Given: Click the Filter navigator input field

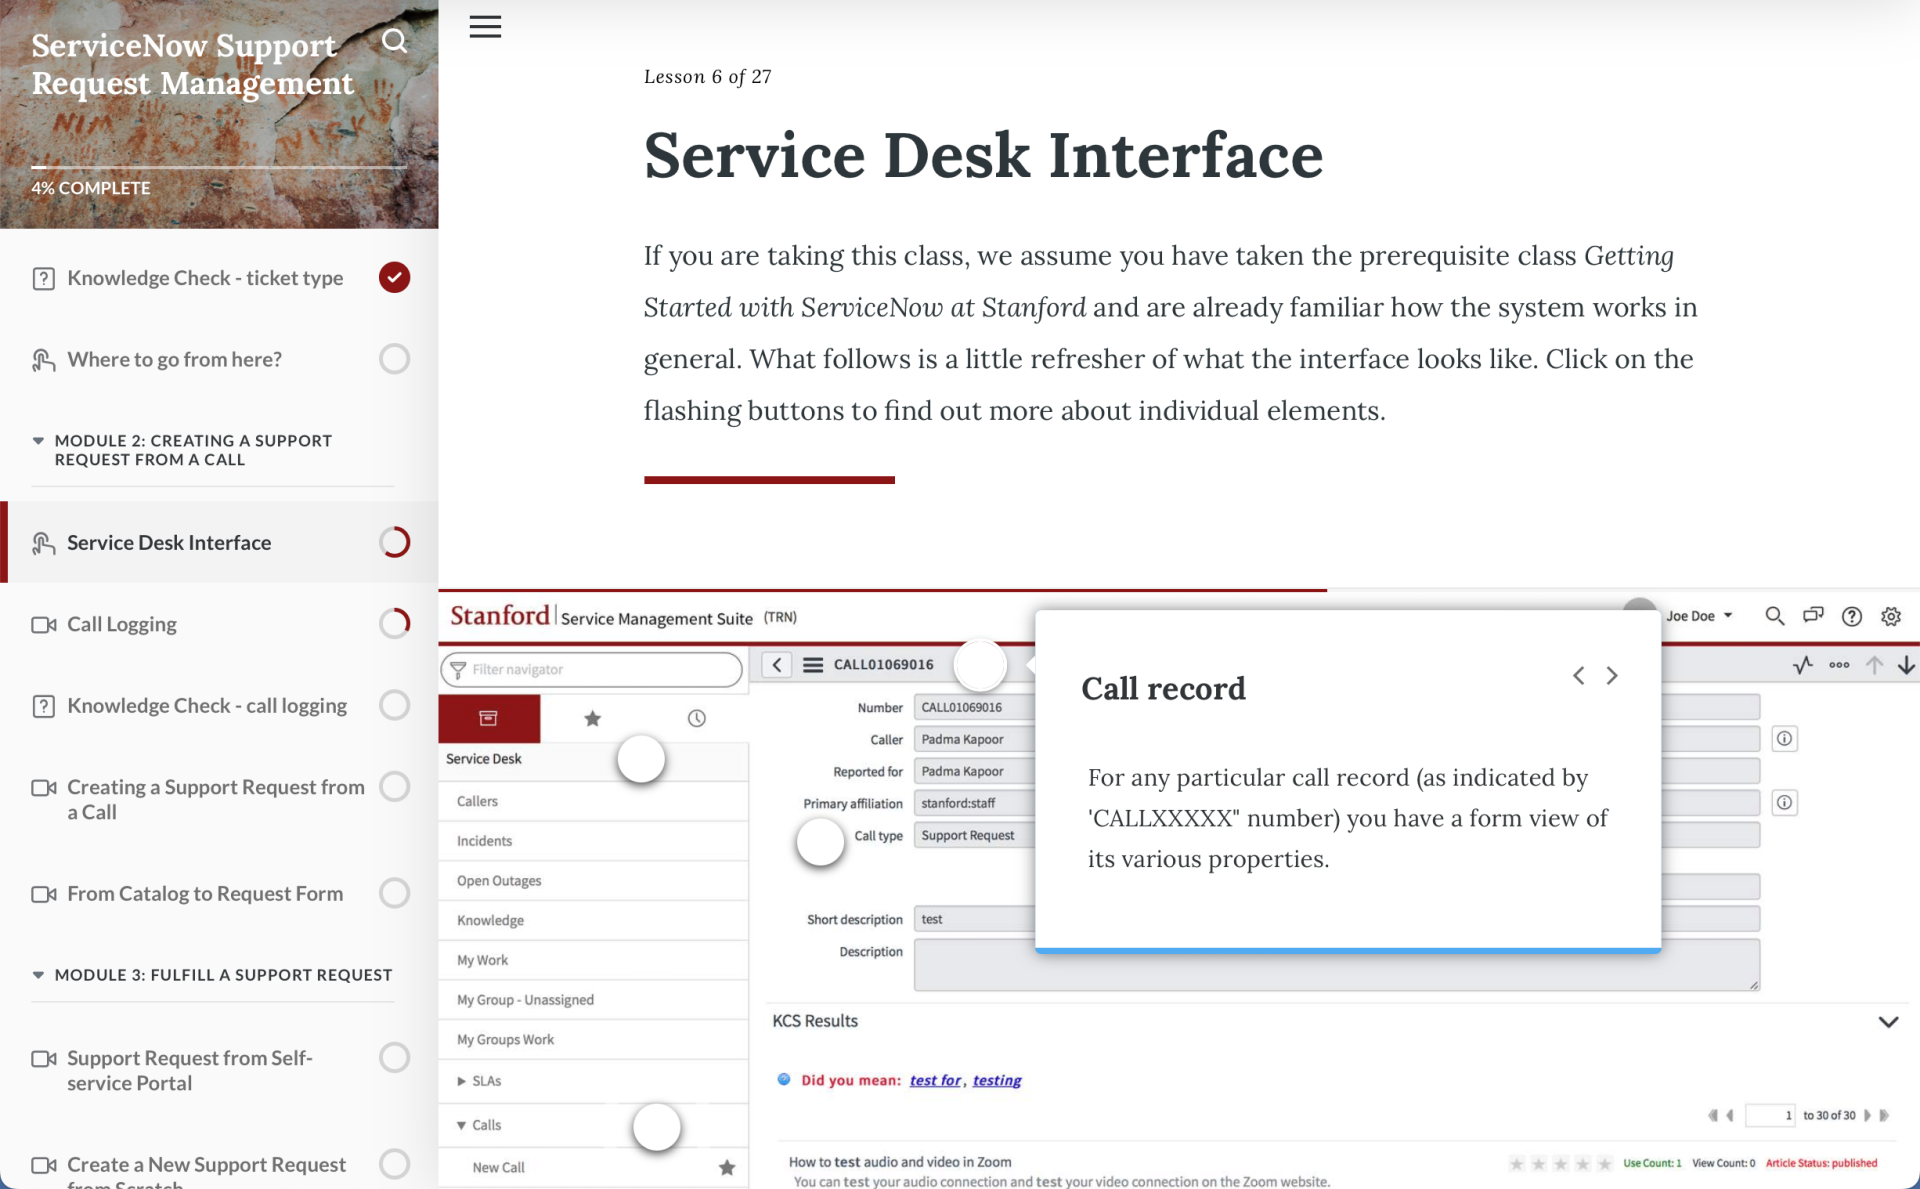Looking at the screenshot, I should [x=592, y=669].
